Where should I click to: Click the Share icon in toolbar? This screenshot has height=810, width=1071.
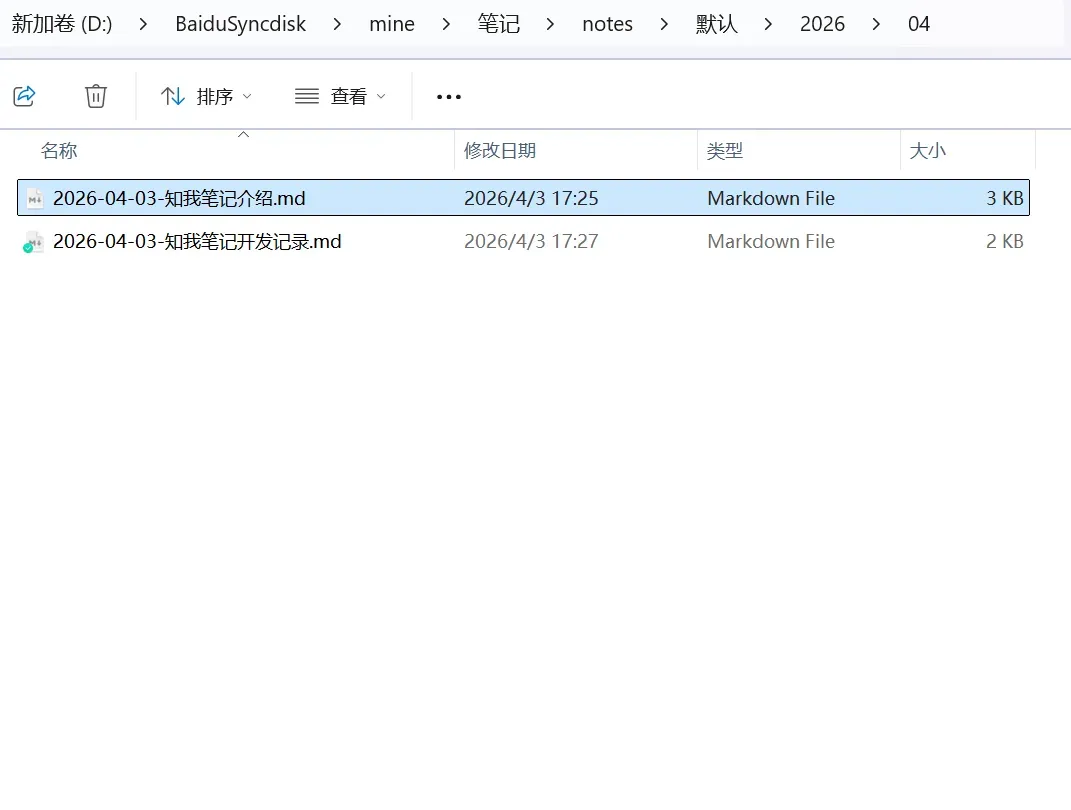pos(25,96)
